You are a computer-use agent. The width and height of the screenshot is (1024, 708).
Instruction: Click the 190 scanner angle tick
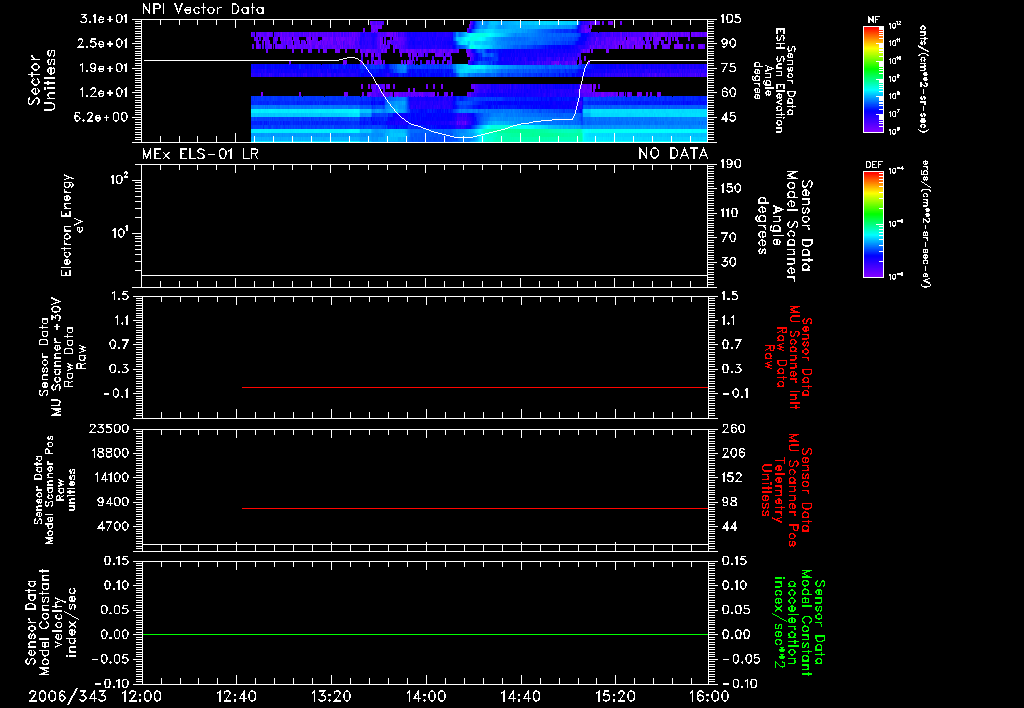click(730, 164)
